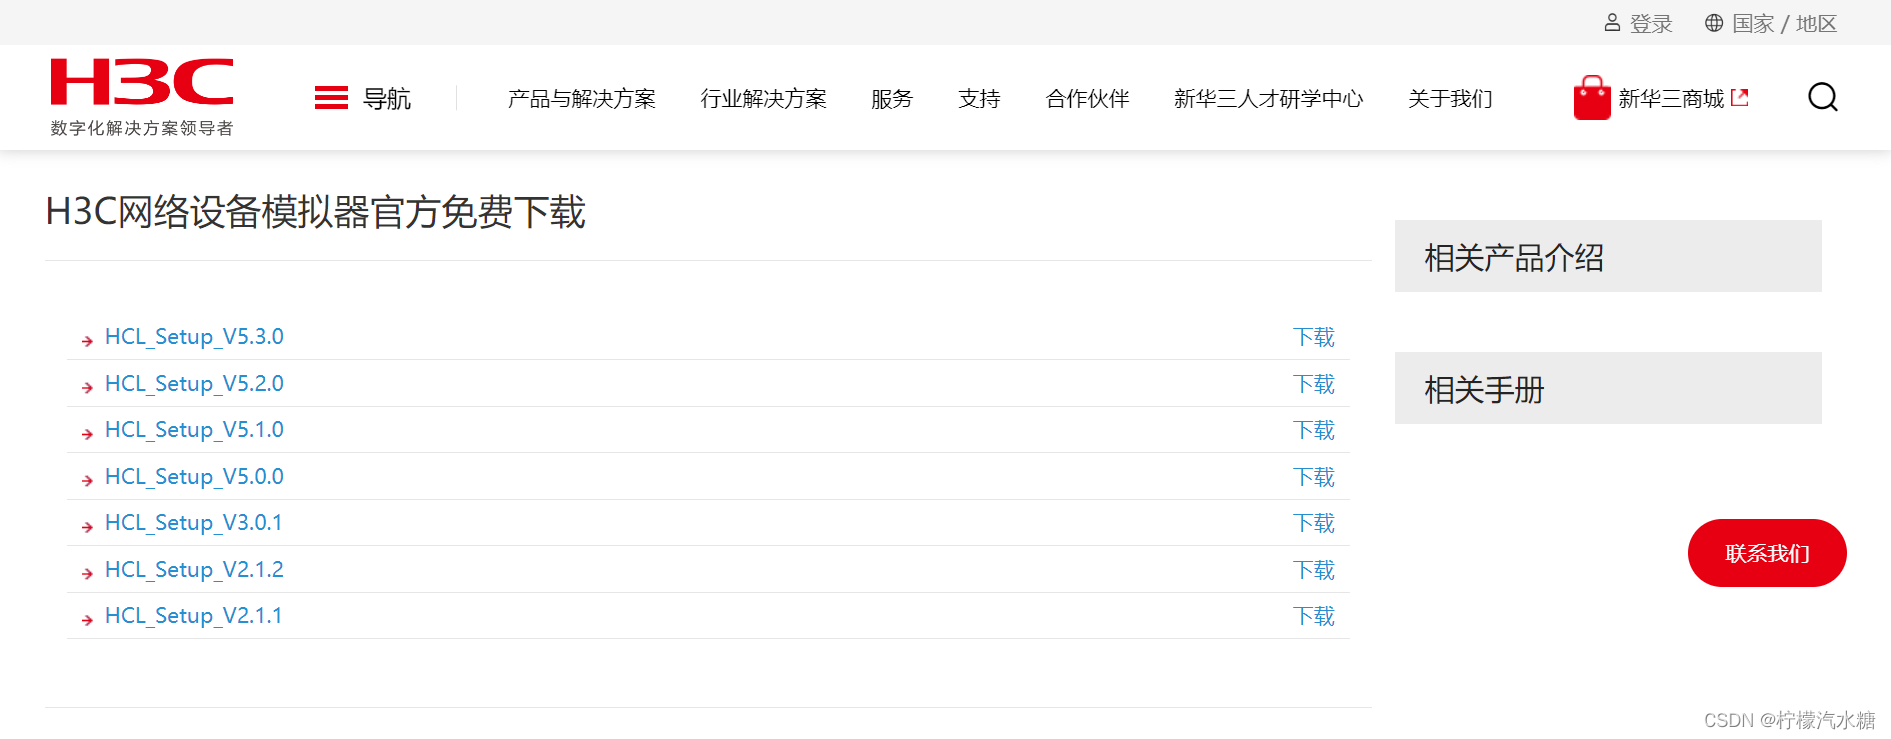Open the 服务 menu item

pos(892,98)
